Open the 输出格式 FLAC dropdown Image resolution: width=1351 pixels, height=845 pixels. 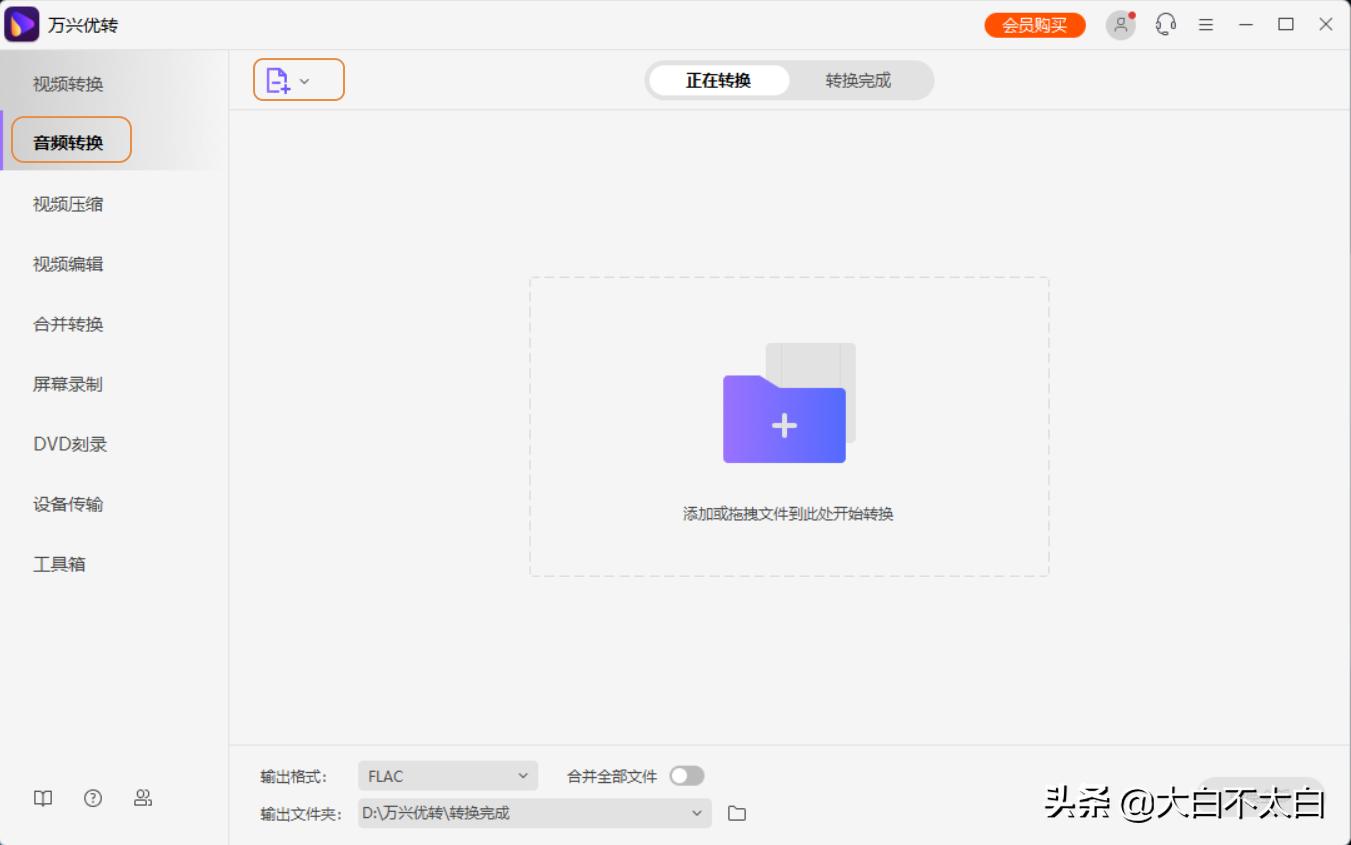coord(447,776)
